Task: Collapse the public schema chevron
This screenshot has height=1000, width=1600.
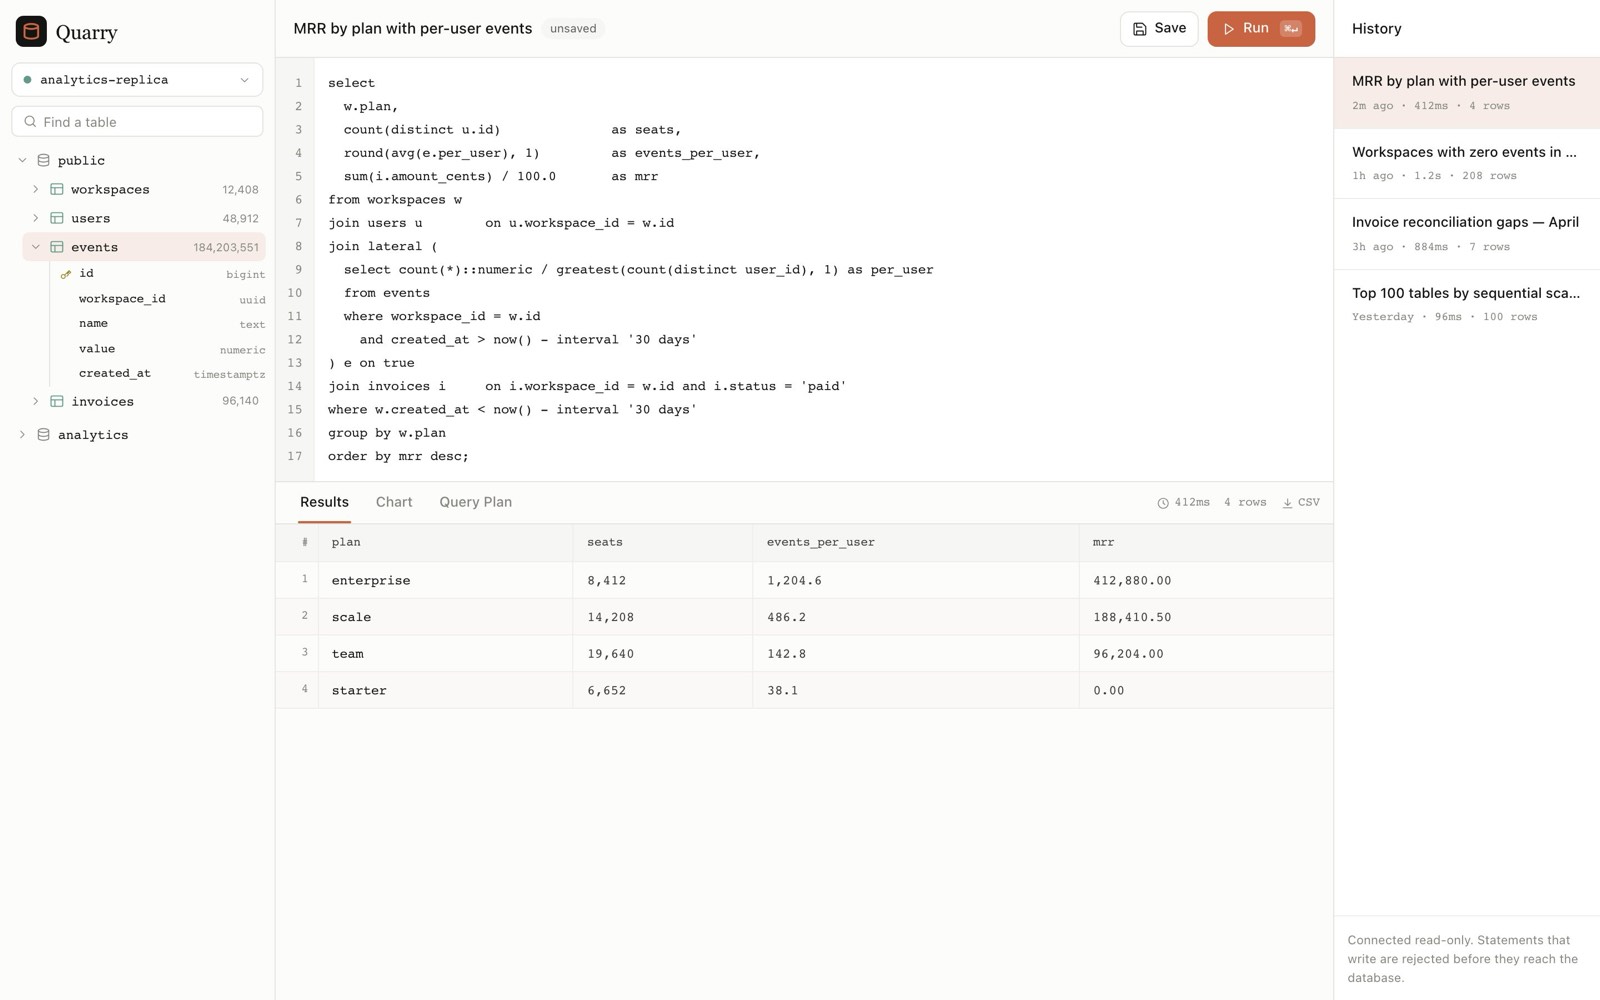Action: coord(22,160)
